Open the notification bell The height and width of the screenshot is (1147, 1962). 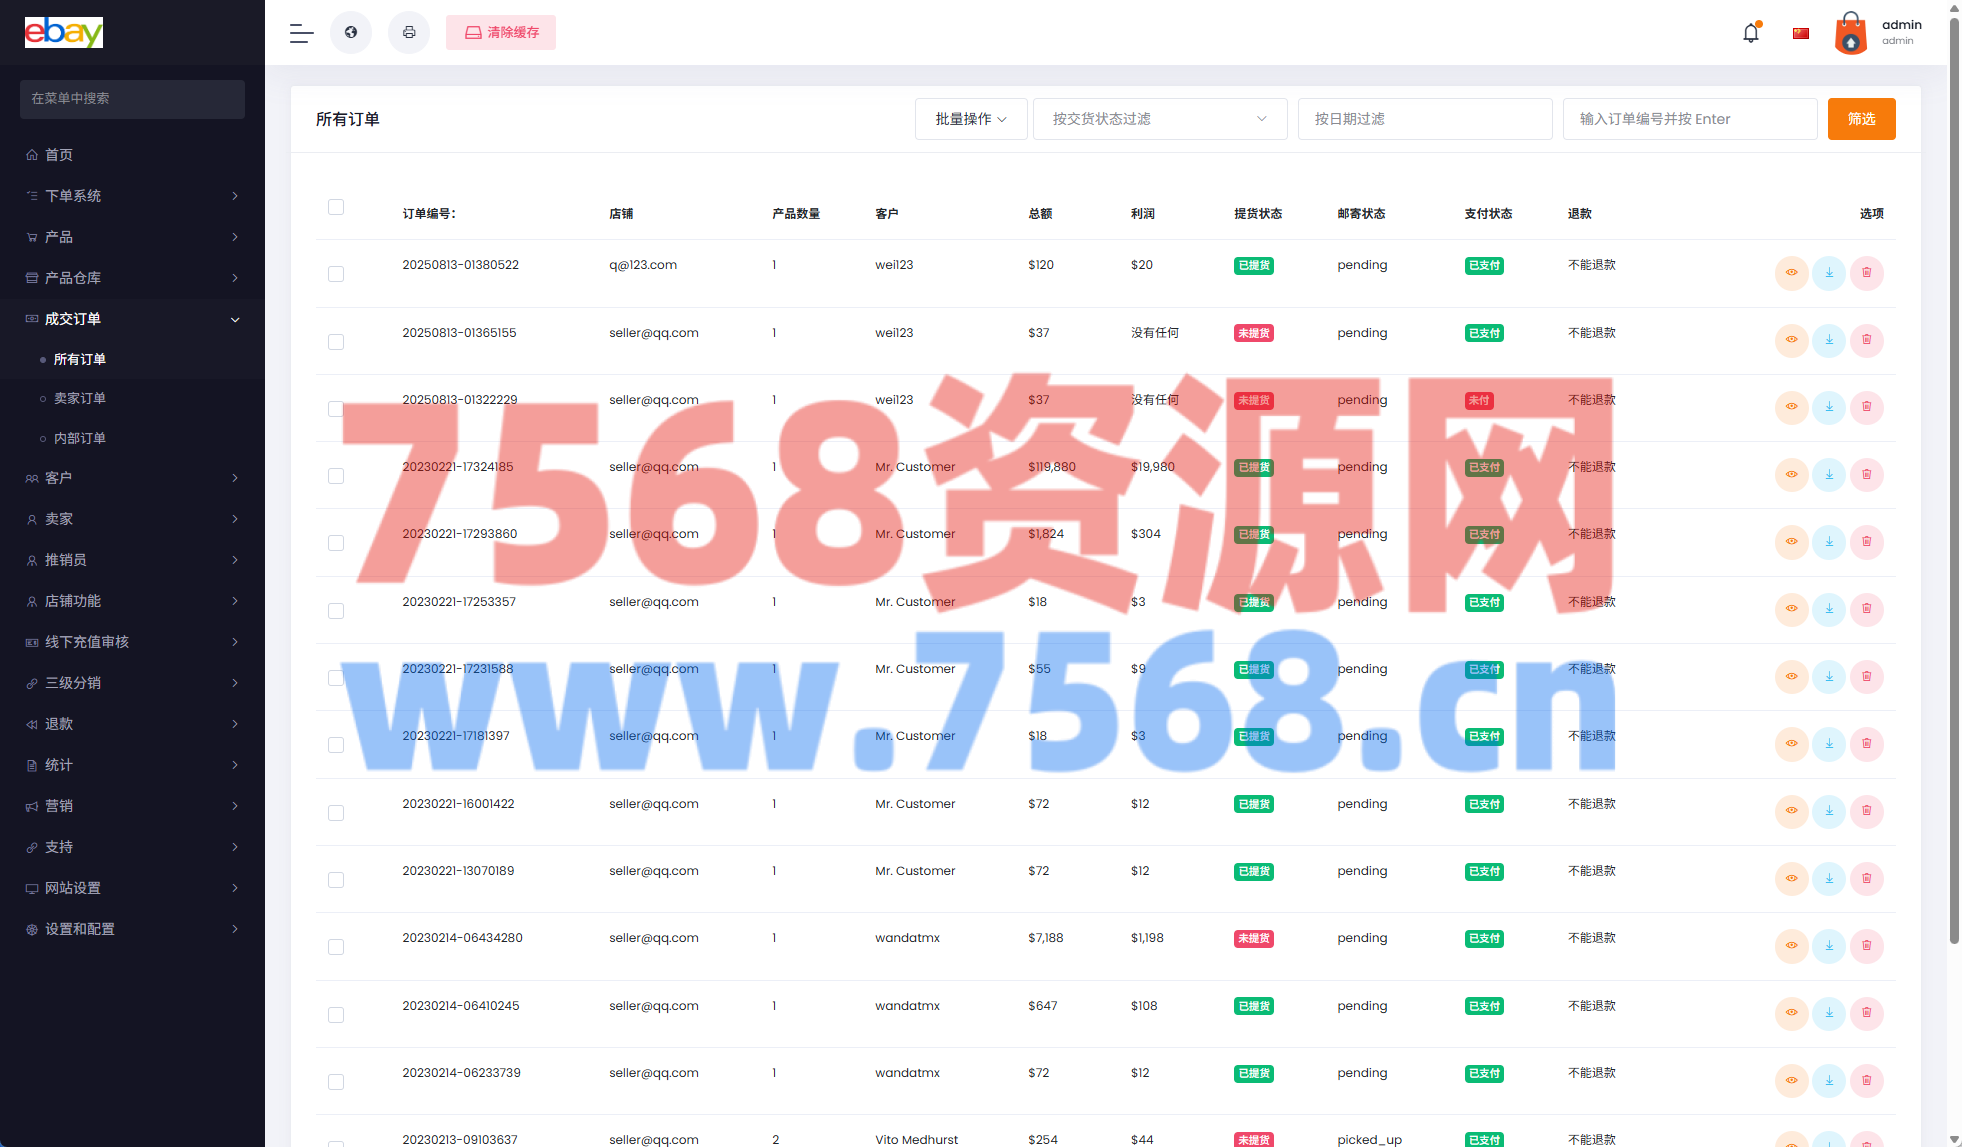coord(1750,33)
